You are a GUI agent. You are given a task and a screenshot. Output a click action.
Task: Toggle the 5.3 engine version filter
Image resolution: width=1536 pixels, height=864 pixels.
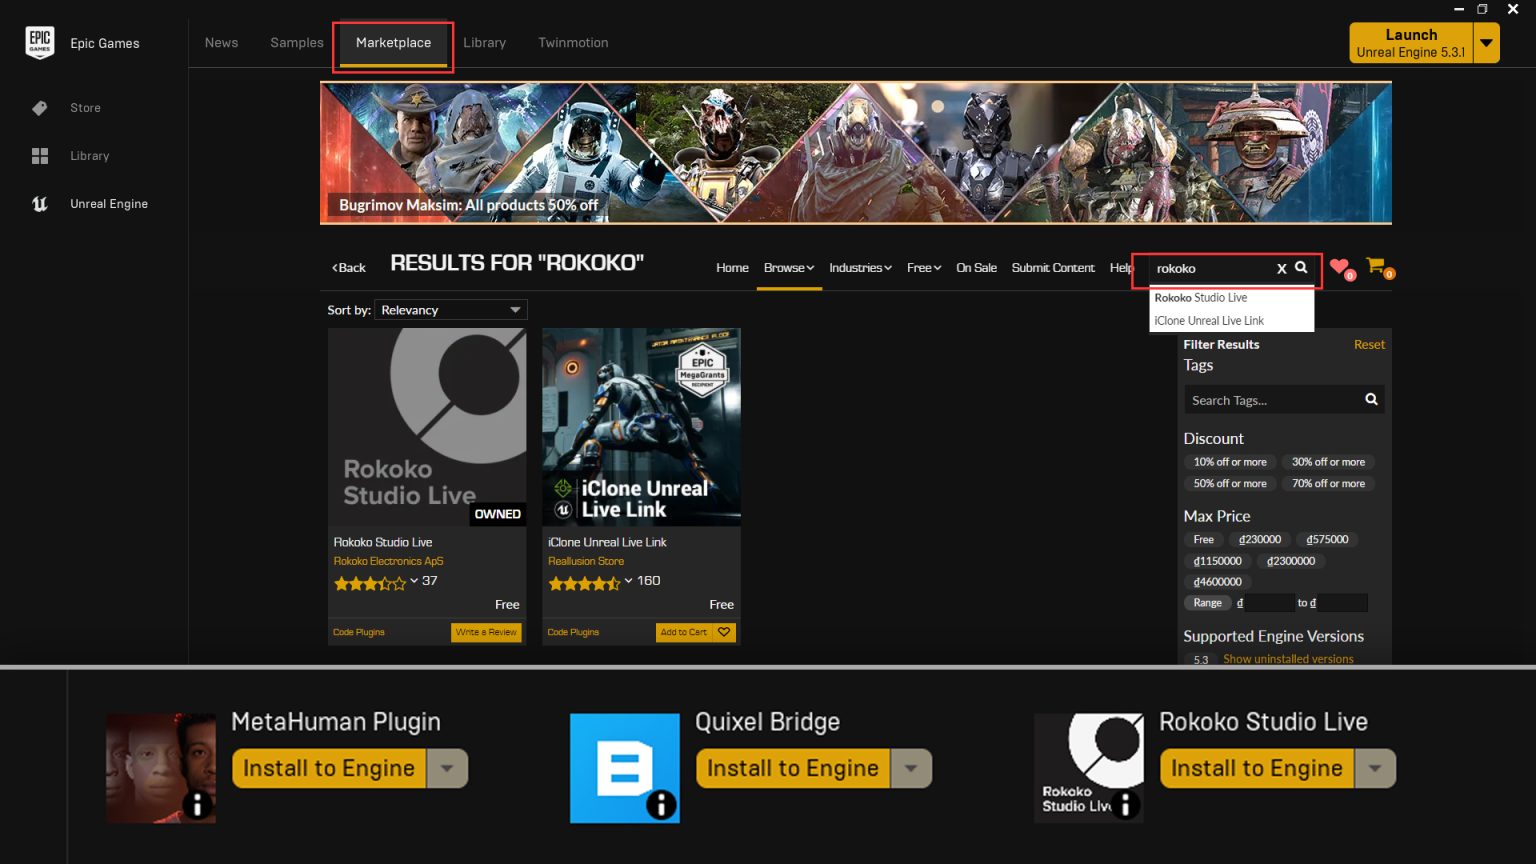click(x=1201, y=659)
